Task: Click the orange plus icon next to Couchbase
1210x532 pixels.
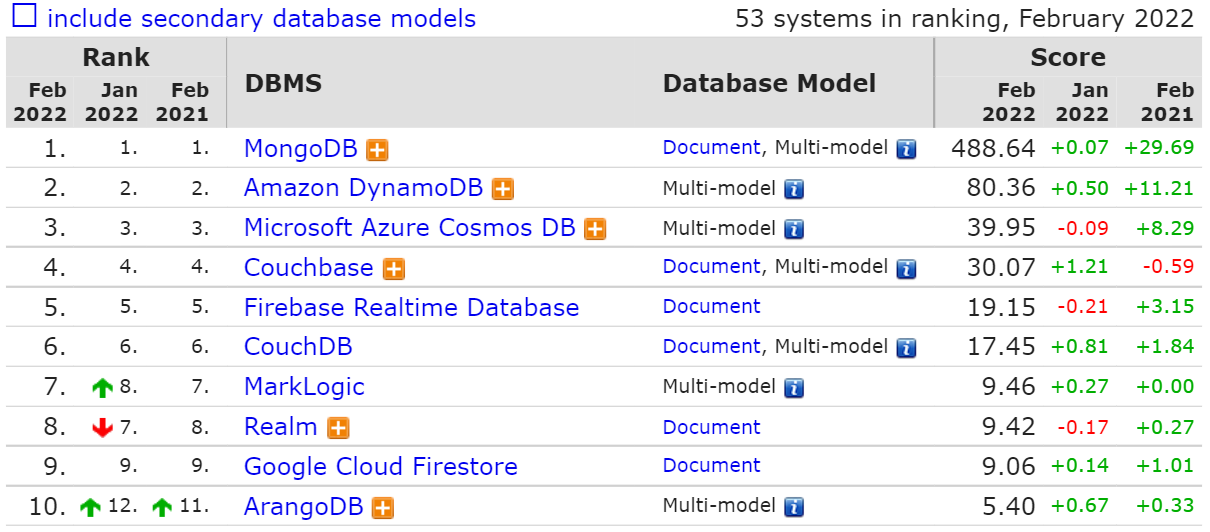Action: (394, 269)
